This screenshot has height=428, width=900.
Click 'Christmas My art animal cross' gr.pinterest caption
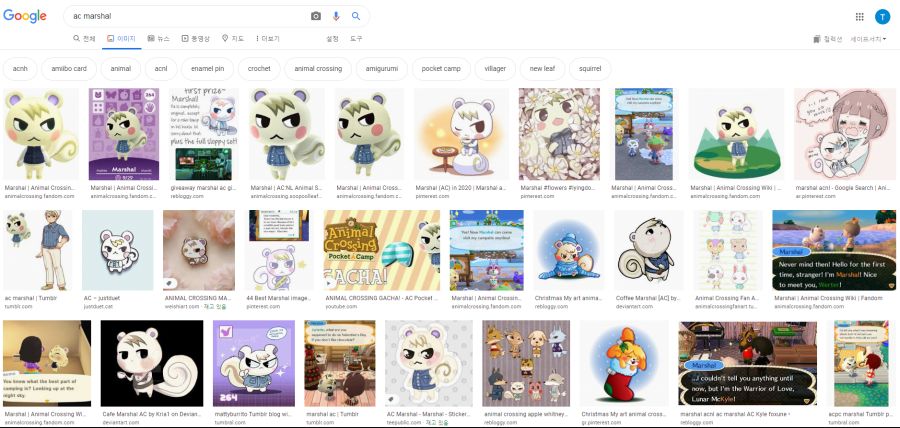pyautogui.click(x=623, y=414)
